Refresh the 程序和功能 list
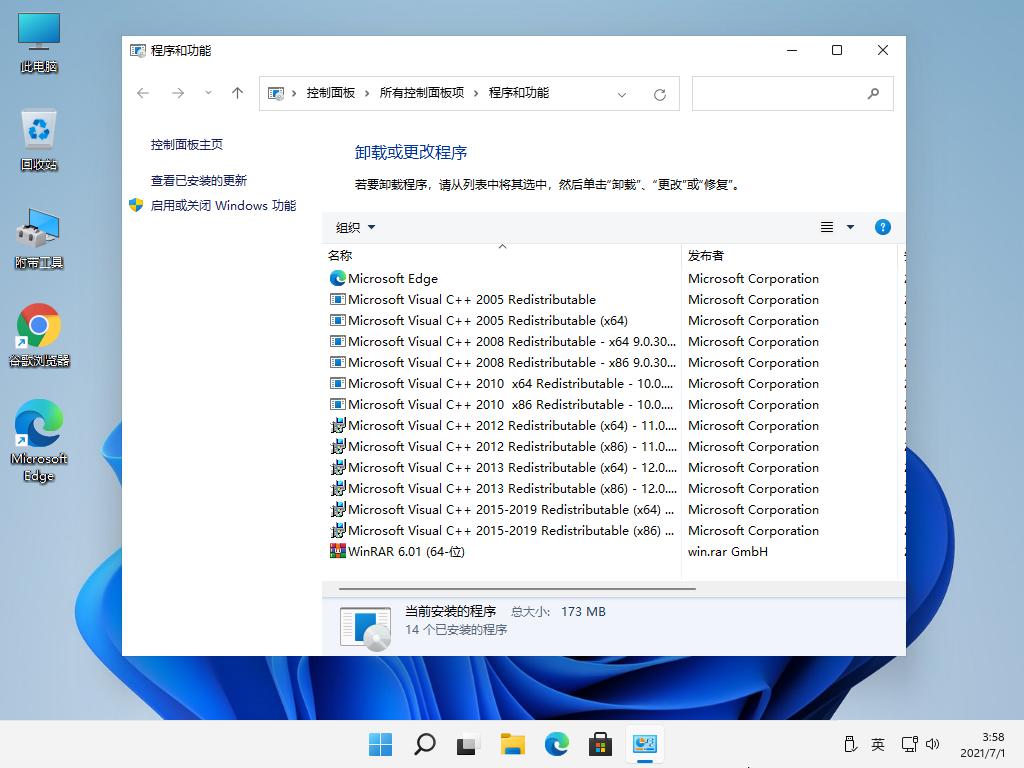This screenshot has height=768, width=1024. [x=660, y=95]
